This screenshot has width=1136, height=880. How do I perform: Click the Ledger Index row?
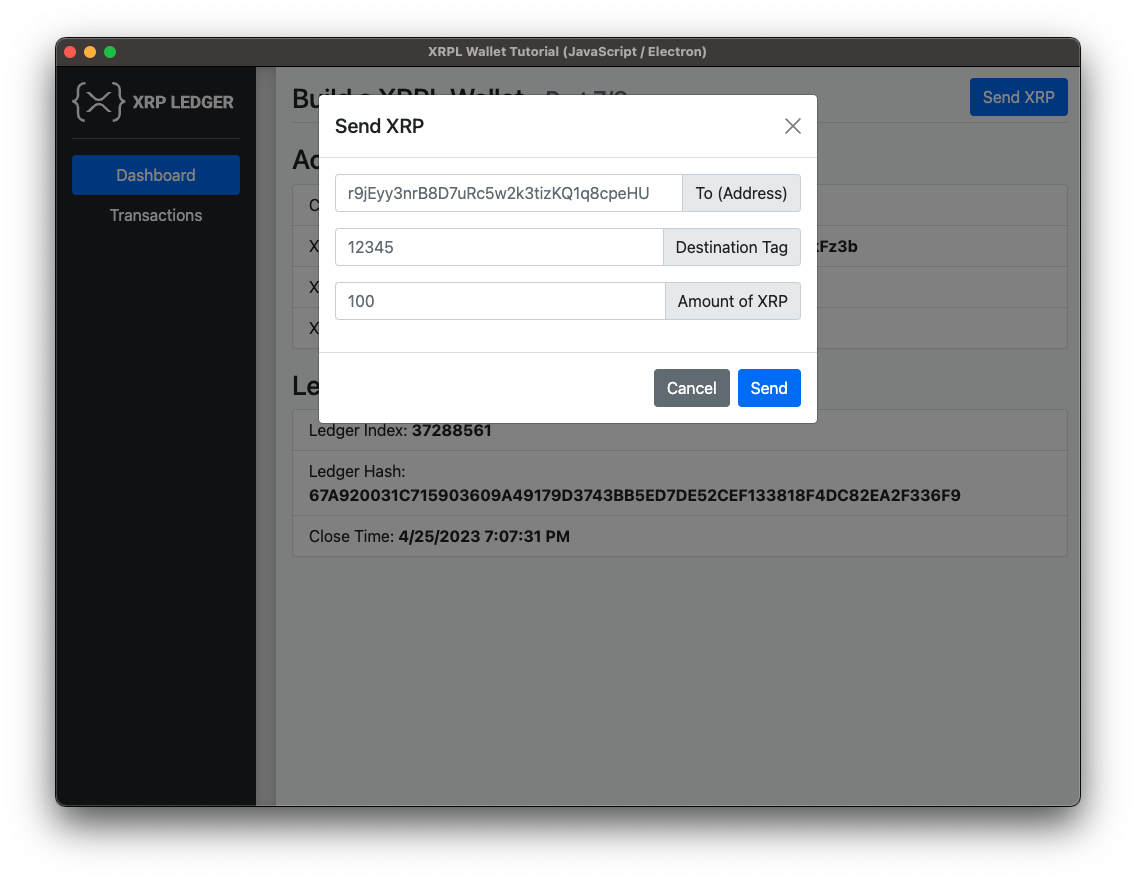[x=679, y=430]
